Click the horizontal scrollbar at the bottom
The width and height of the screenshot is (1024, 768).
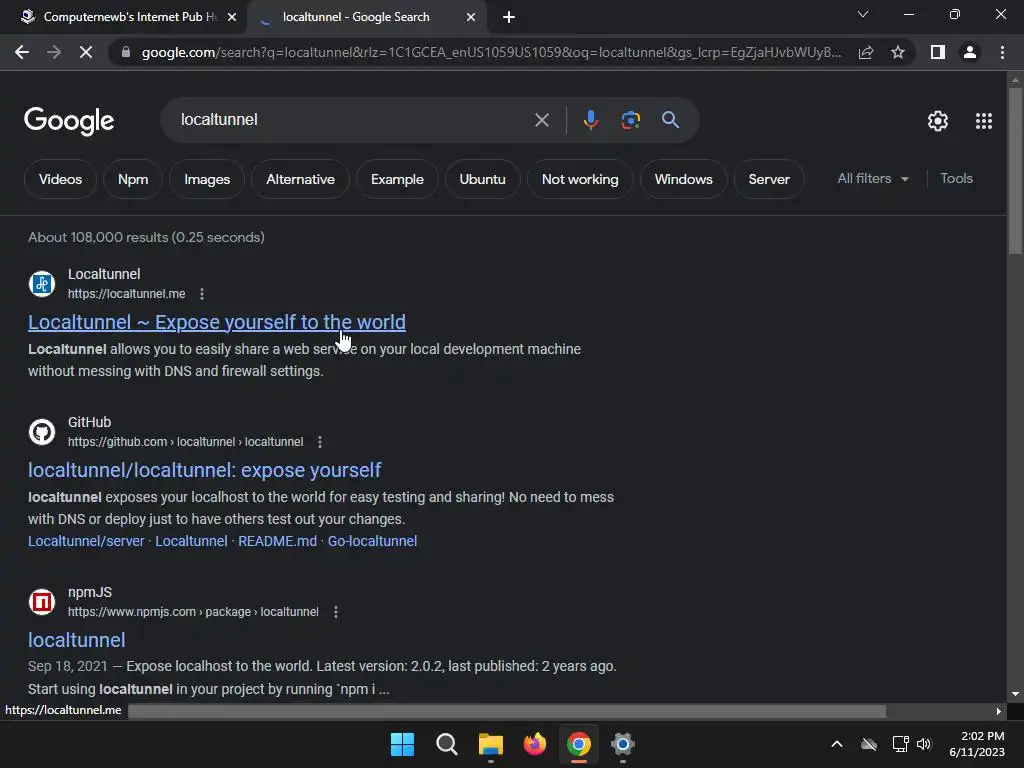click(x=507, y=711)
